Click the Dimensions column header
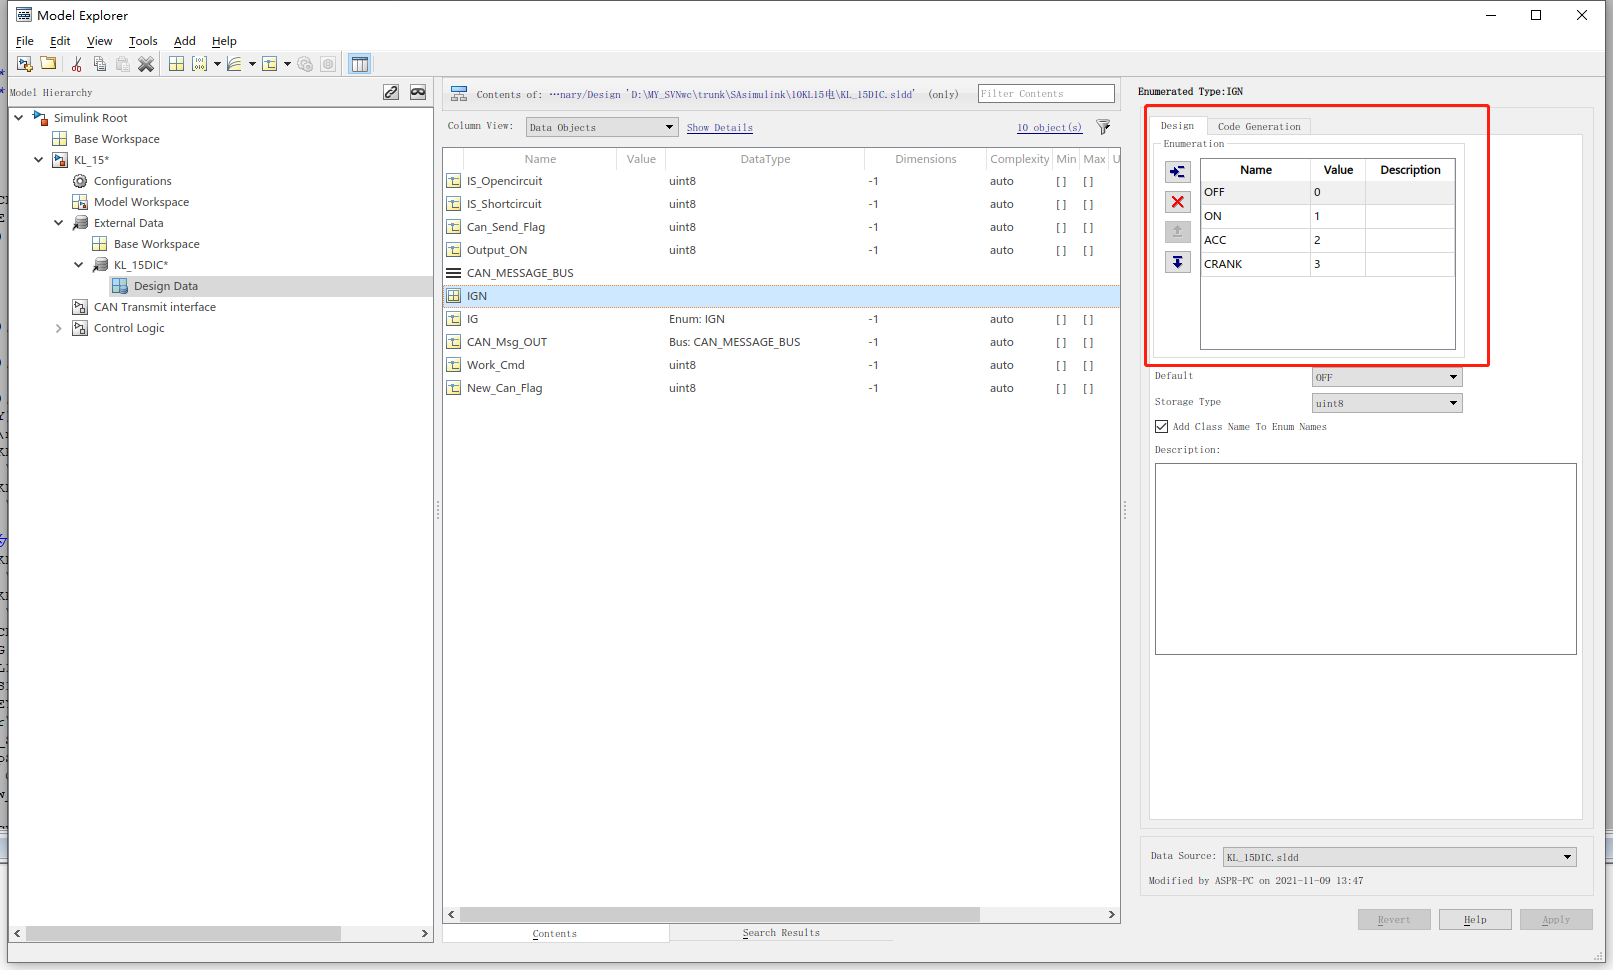This screenshot has width=1613, height=970. coord(926,159)
